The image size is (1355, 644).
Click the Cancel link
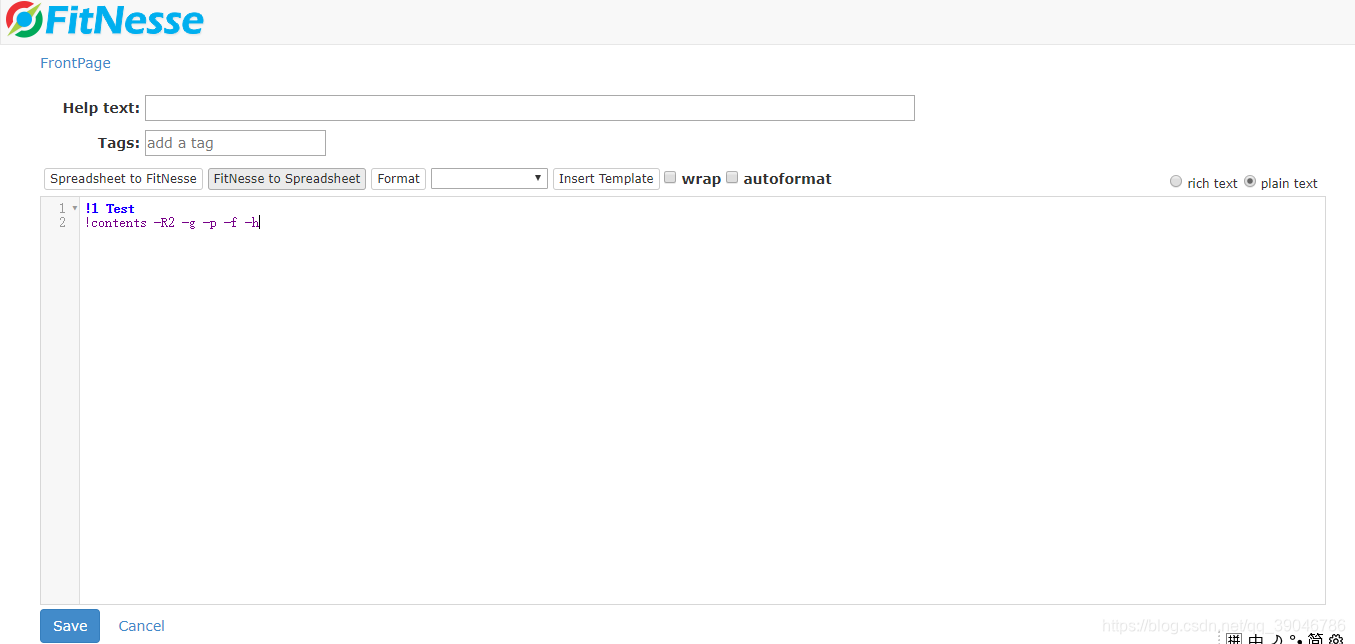coord(141,626)
